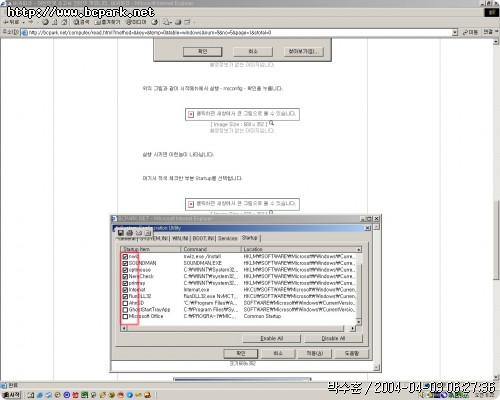
Task: Click the magnifier icon next to Image Size
Action: [x=271, y=123]
